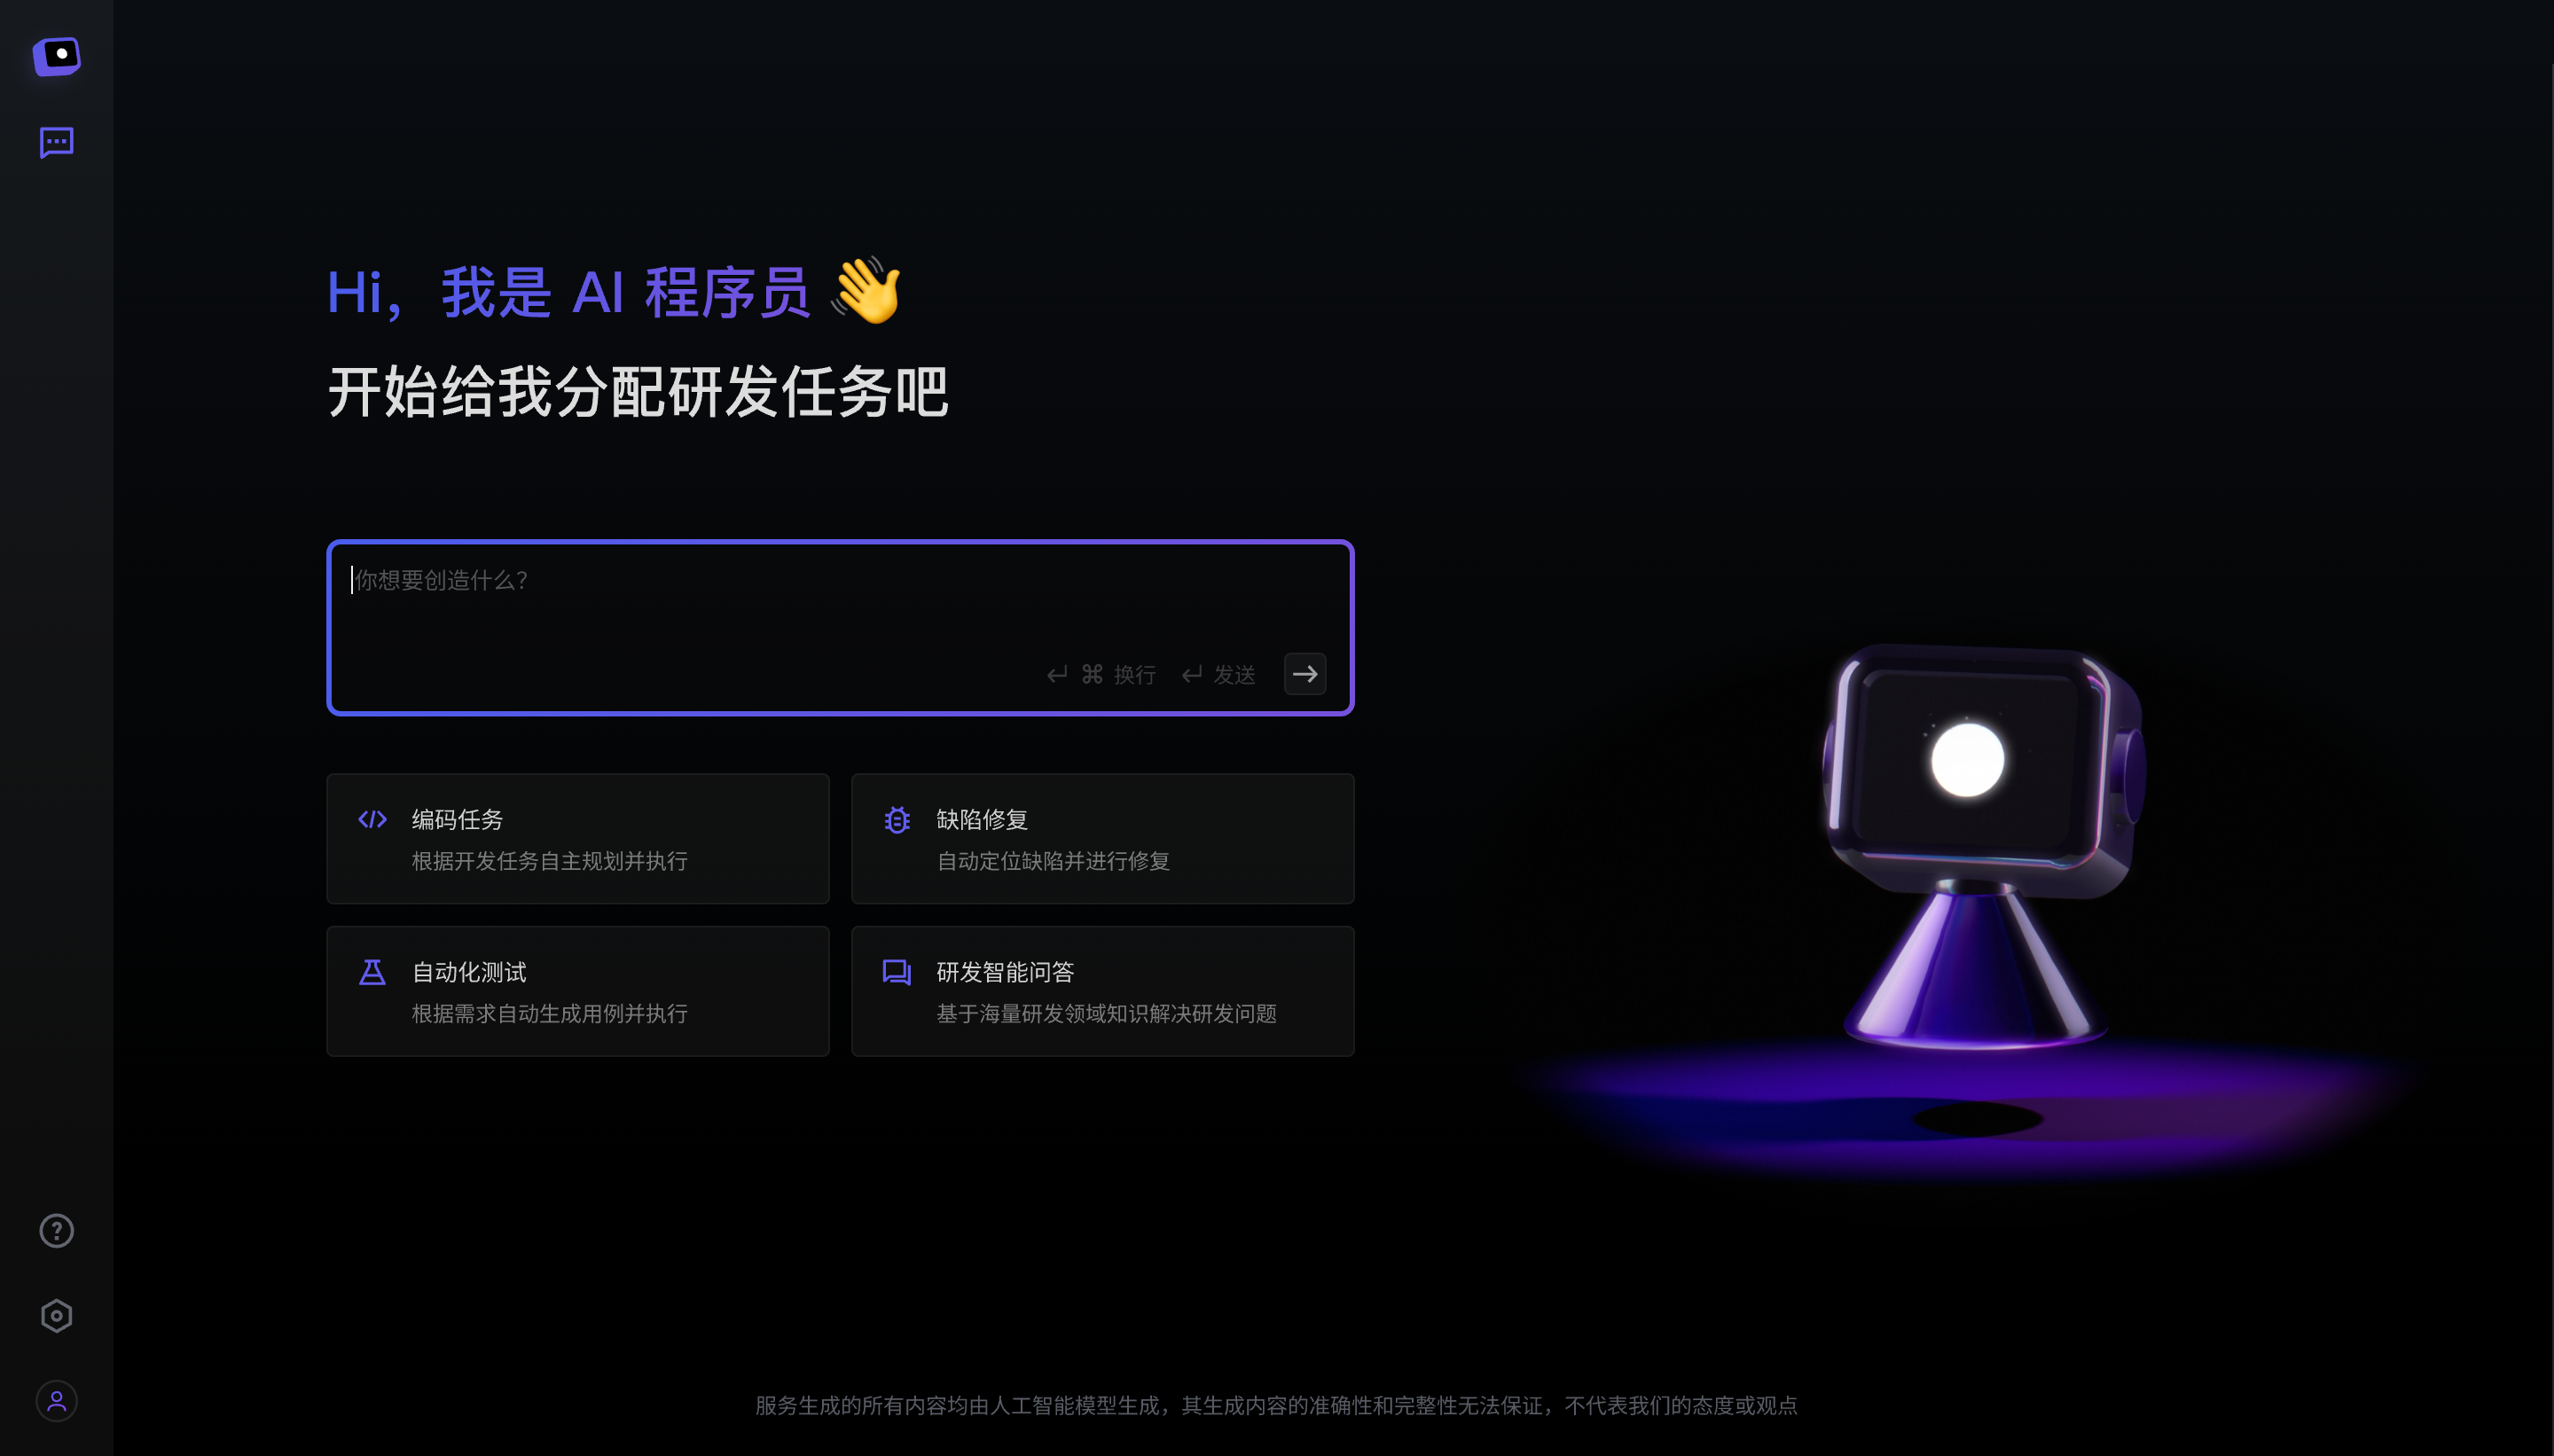Screen dimensions: 2554x1456
Task: Open the R&D Q&A icon
Action: tap(897, 970)
